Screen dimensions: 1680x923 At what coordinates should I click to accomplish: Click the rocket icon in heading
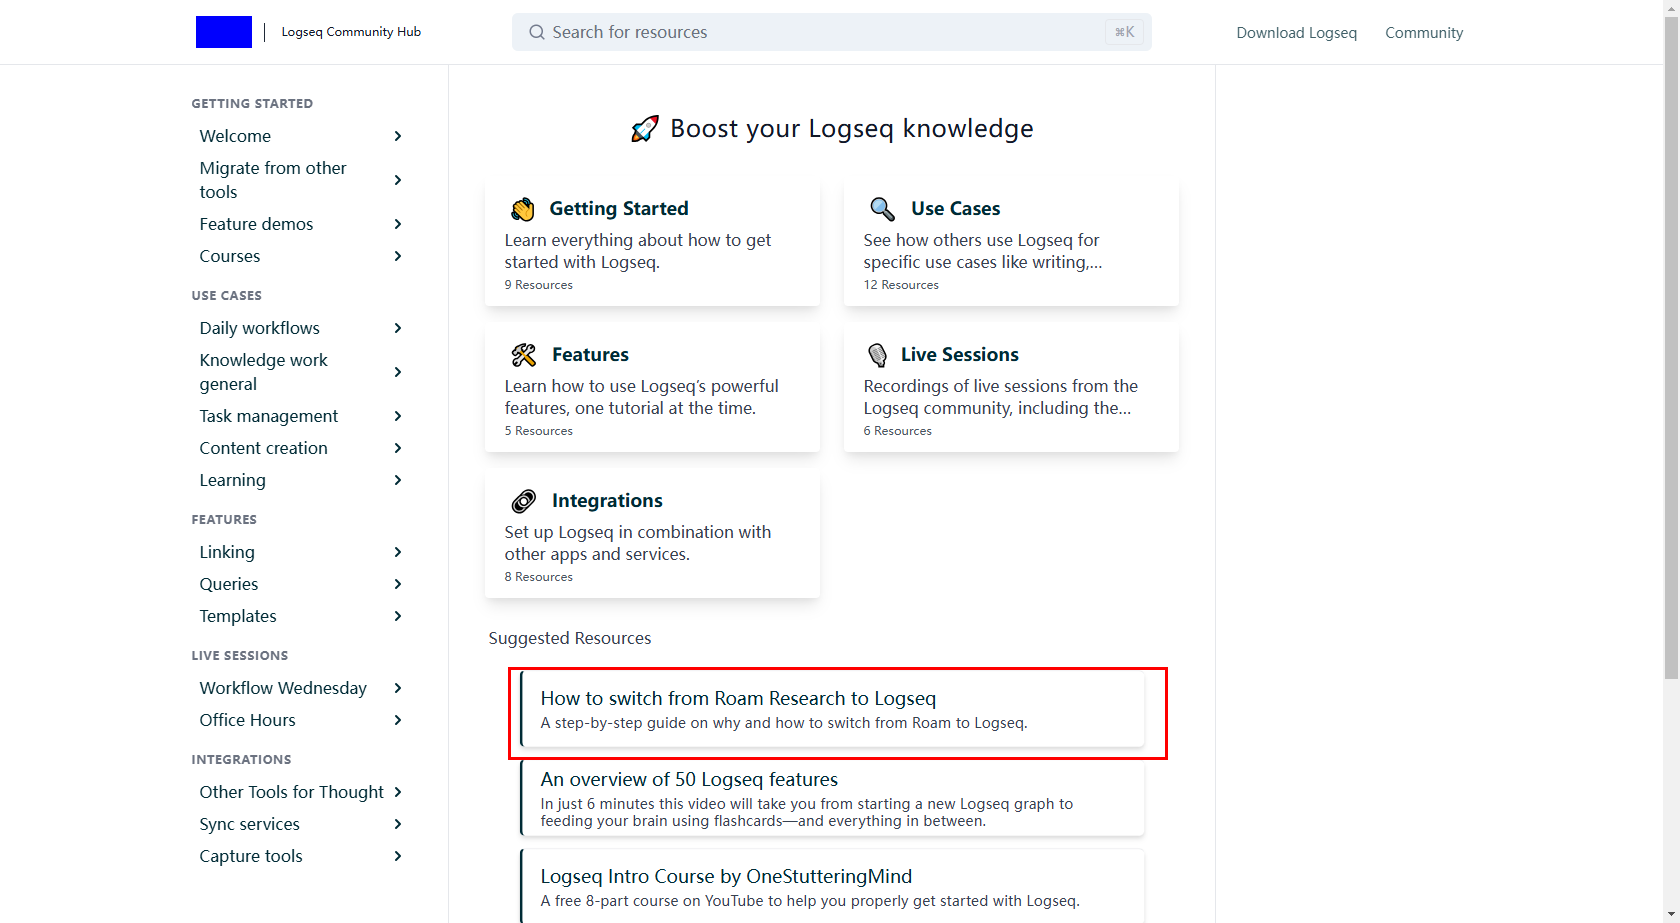pos(645,129)
